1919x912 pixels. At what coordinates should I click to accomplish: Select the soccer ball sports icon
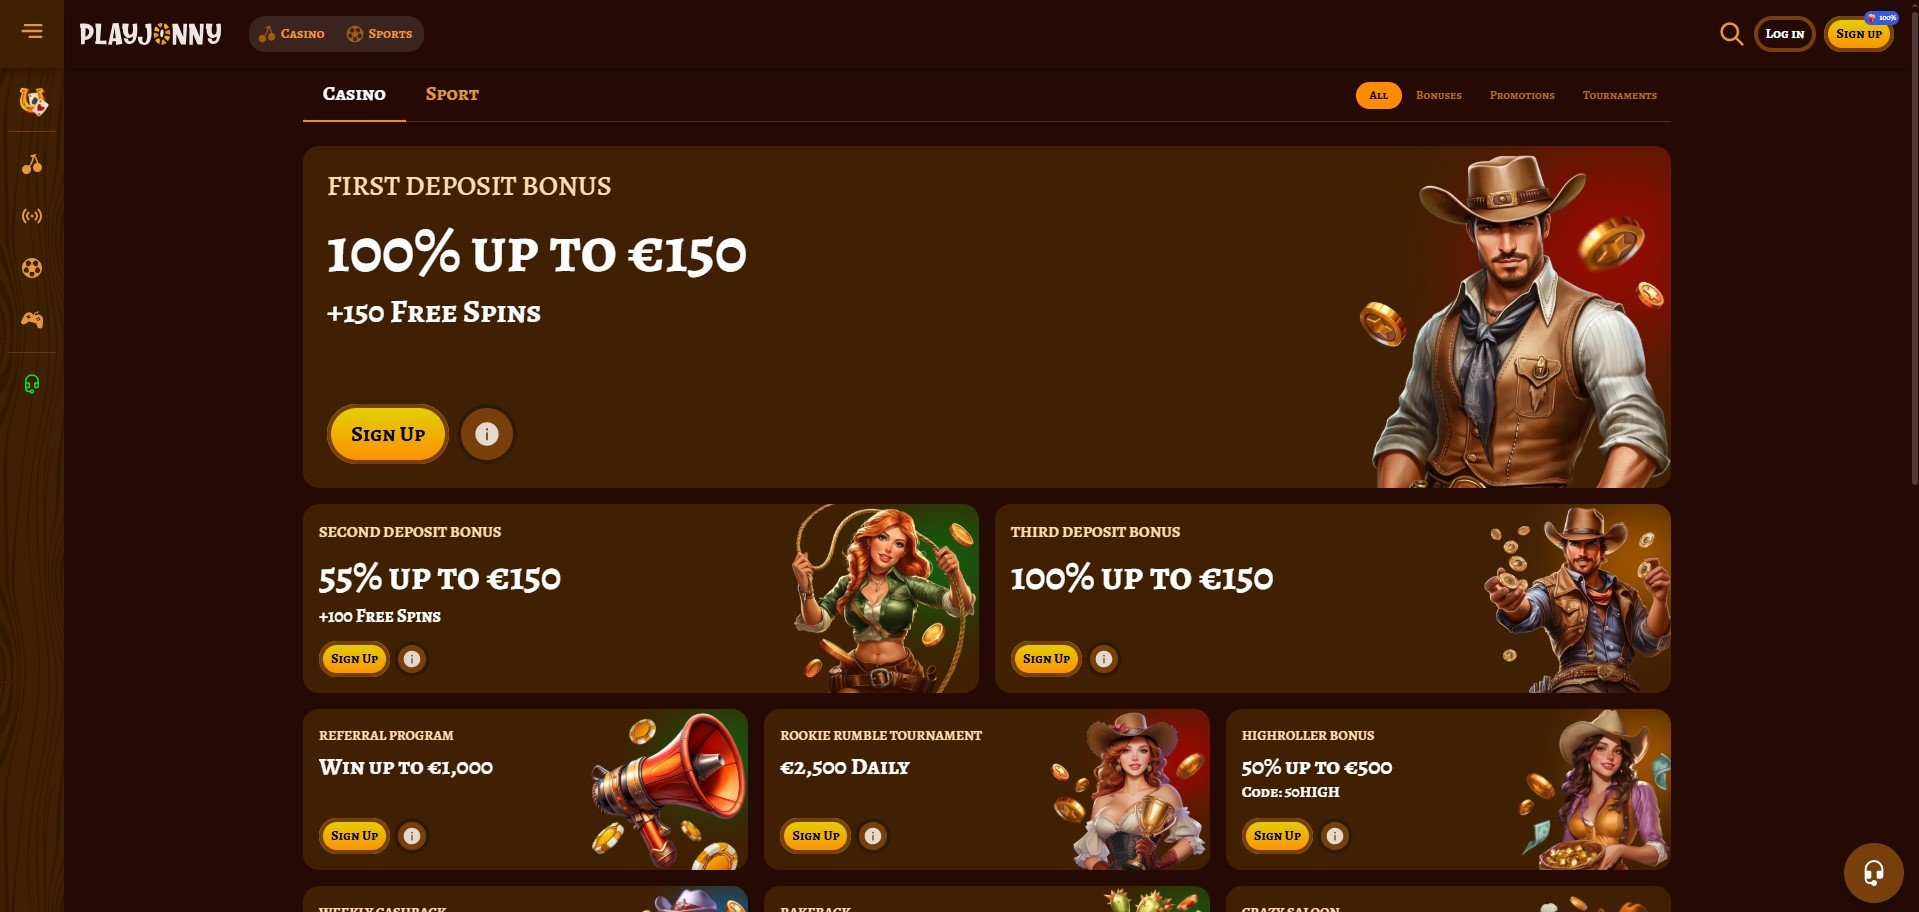coord(32,268)
